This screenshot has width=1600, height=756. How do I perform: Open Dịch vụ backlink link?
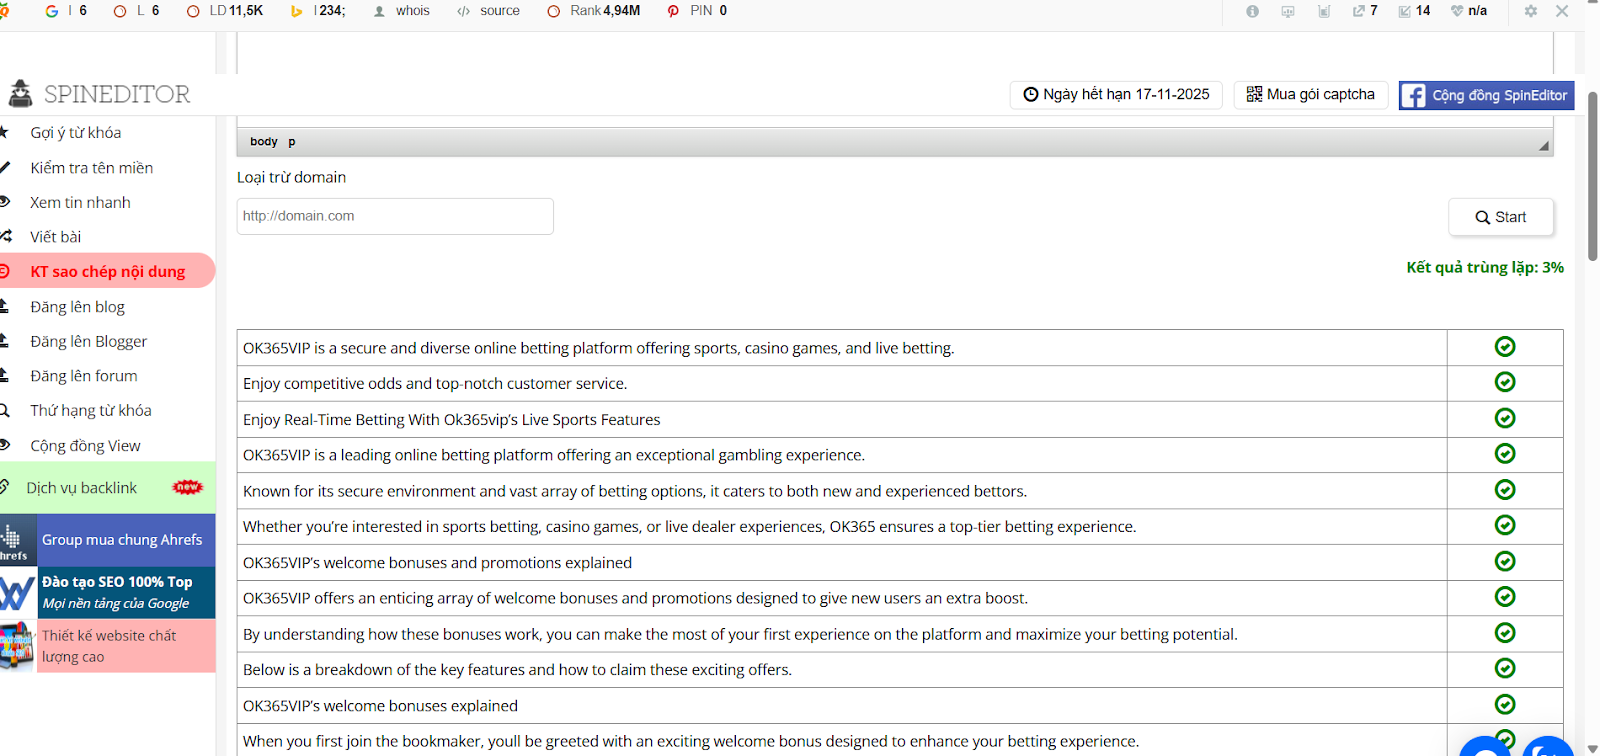tap(82, 488)
